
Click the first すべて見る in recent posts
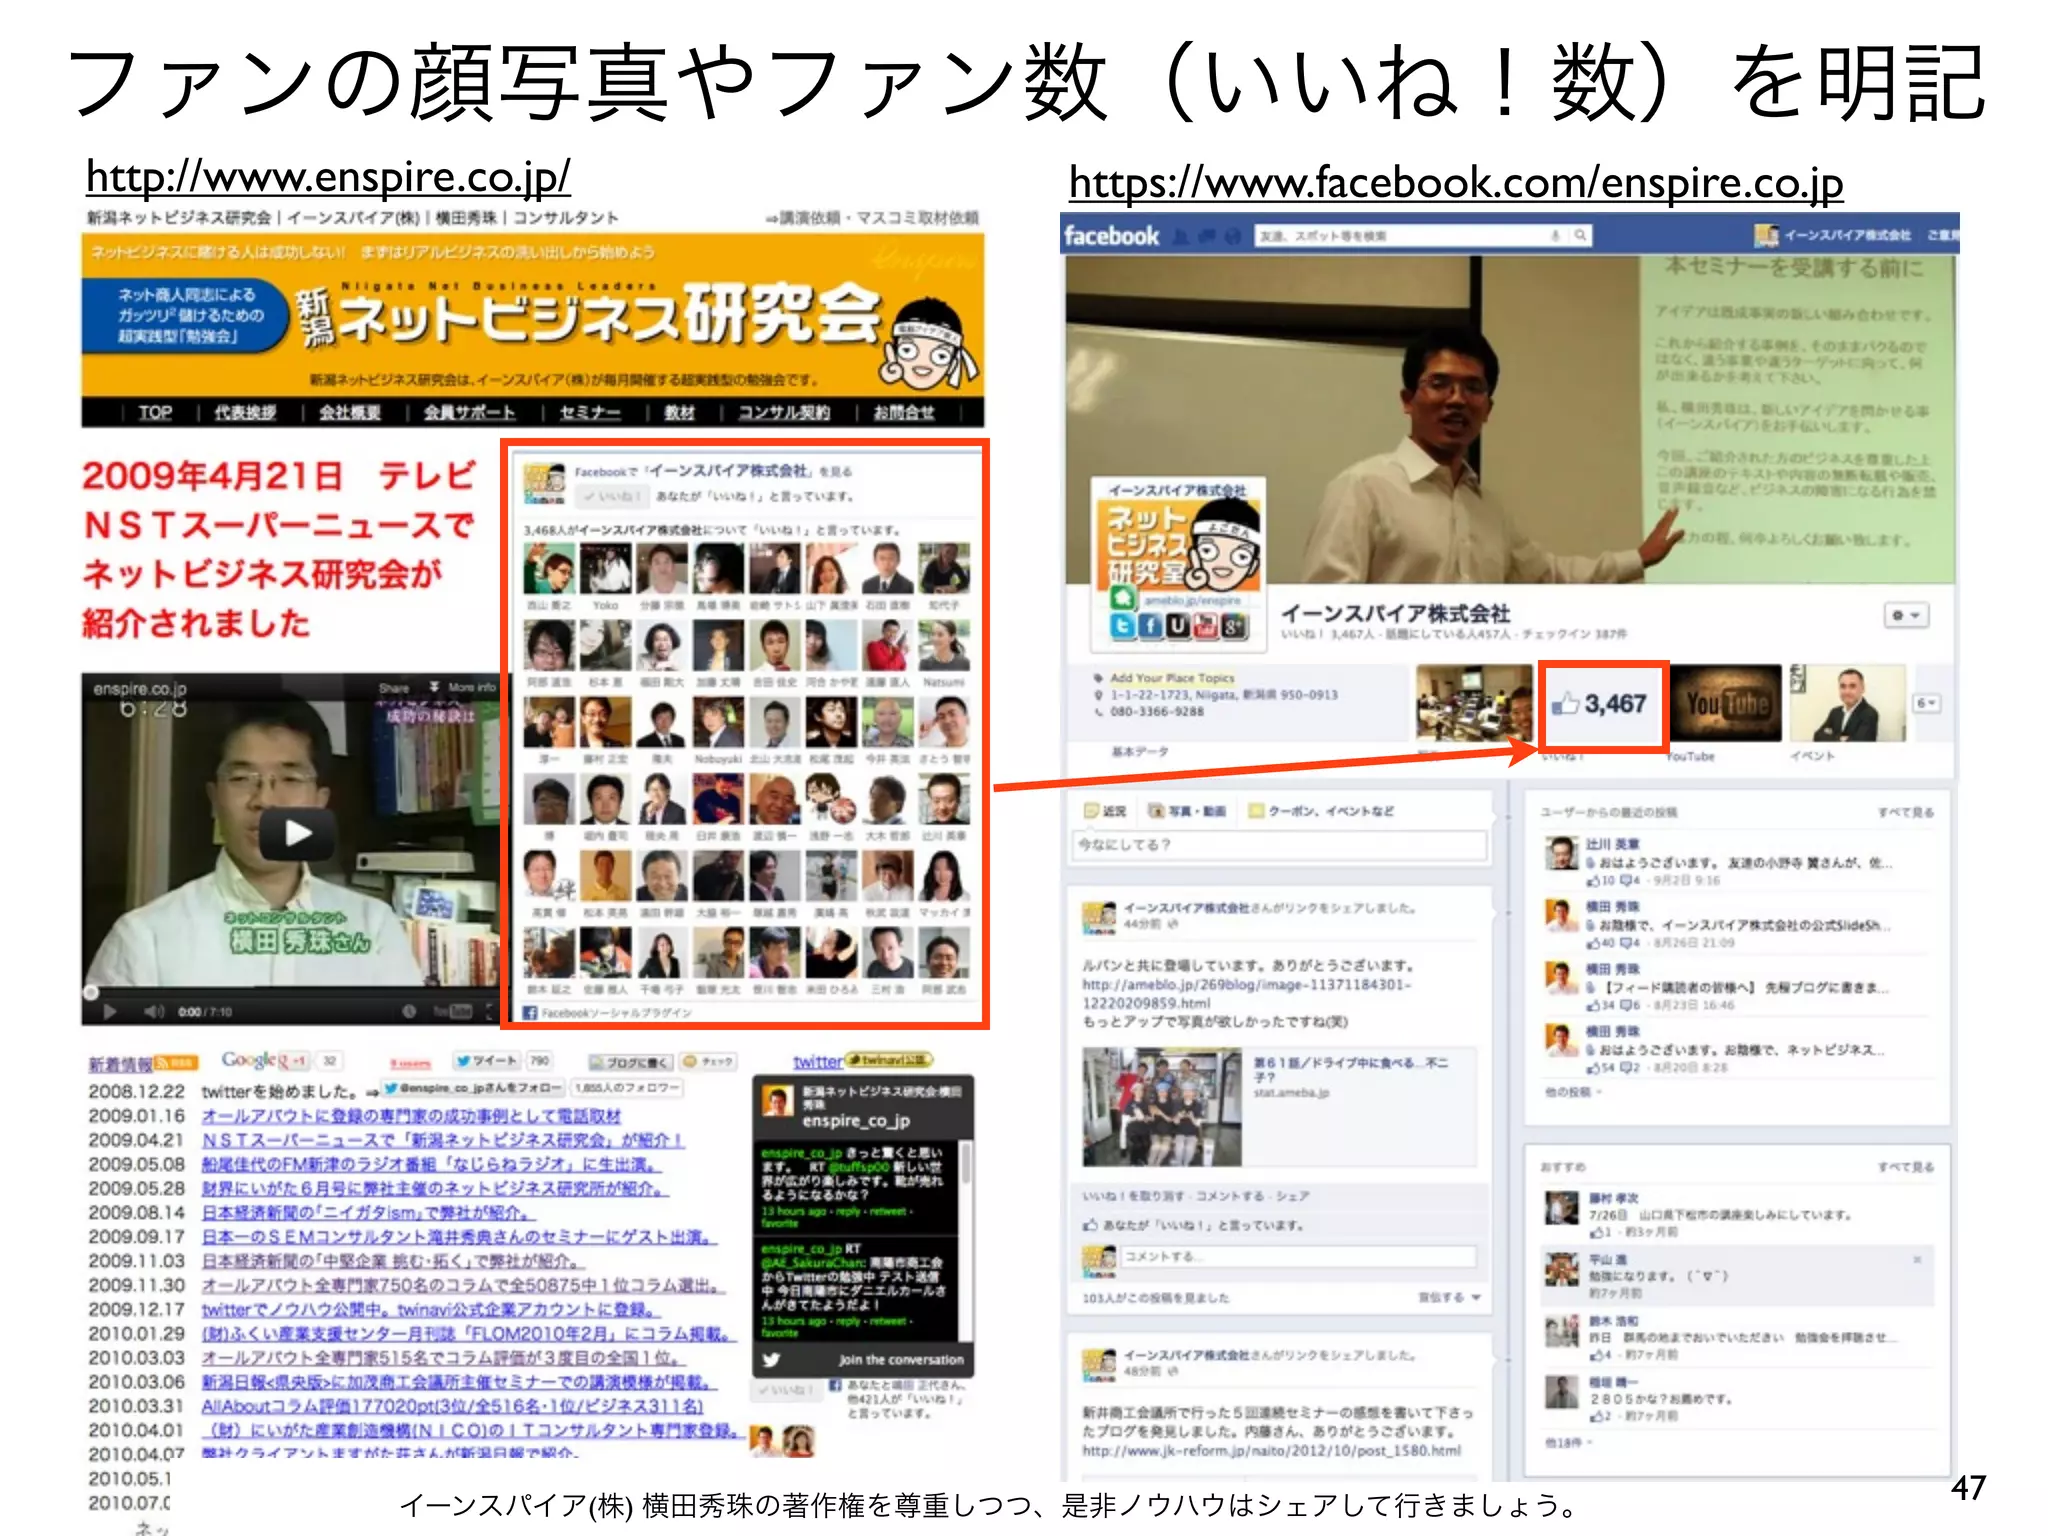1905,812
